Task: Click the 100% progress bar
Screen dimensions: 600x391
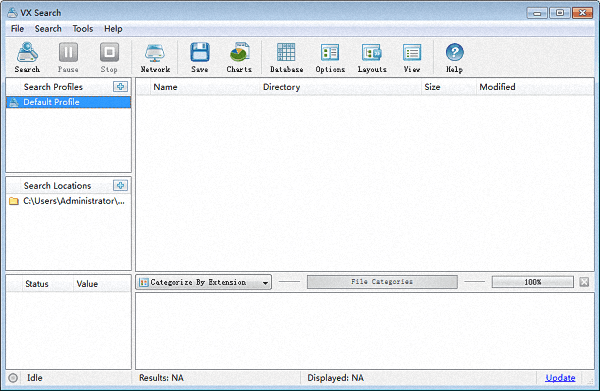Action: 533,282
